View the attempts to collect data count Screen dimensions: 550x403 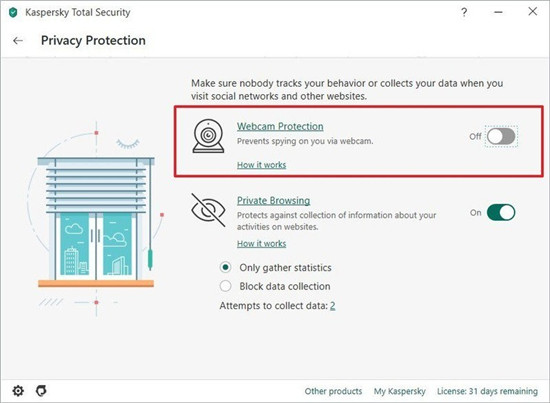(333, 306)
